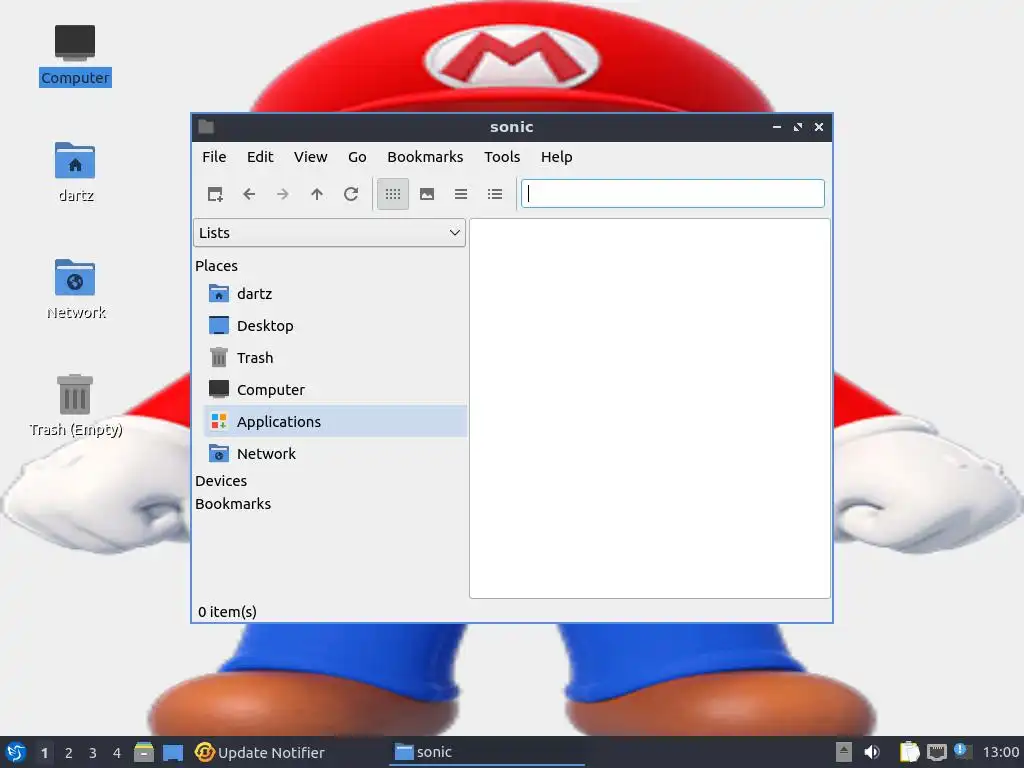Go back to previous folder
1024x768 pixels.
249,194
